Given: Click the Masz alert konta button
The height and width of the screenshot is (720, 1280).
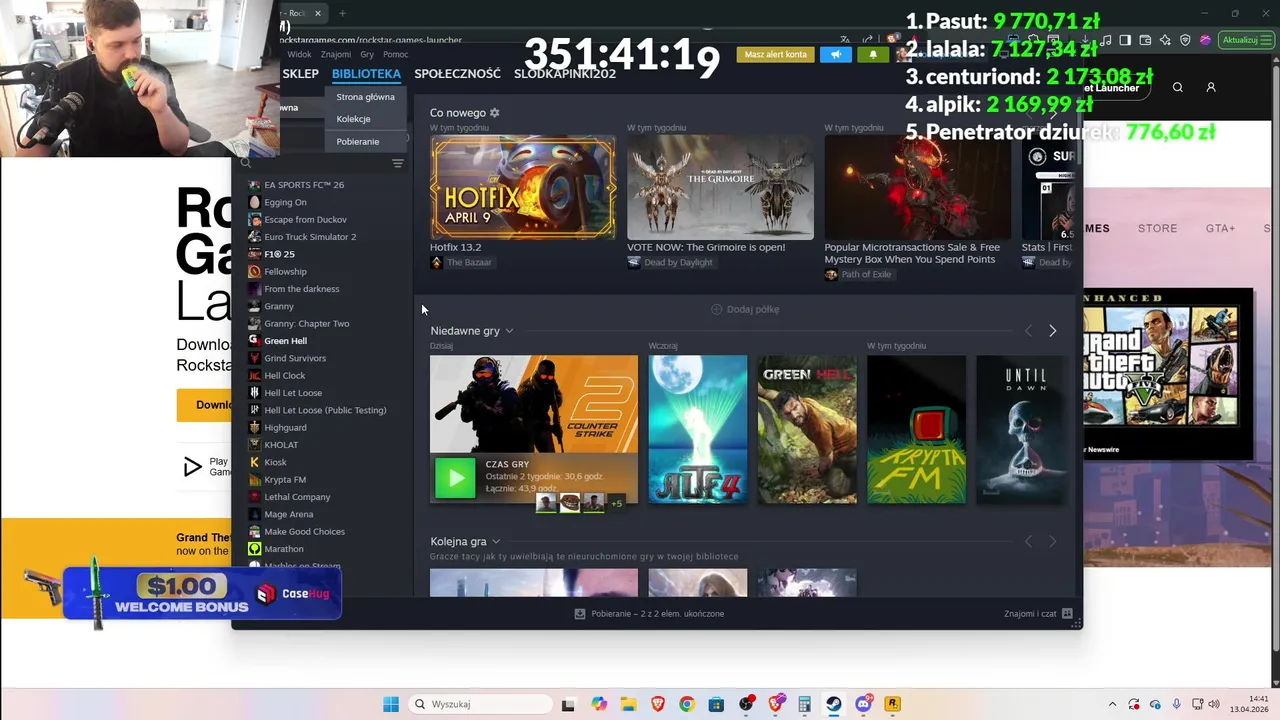Looking at the screenshot, I should (x=775, y=54).
